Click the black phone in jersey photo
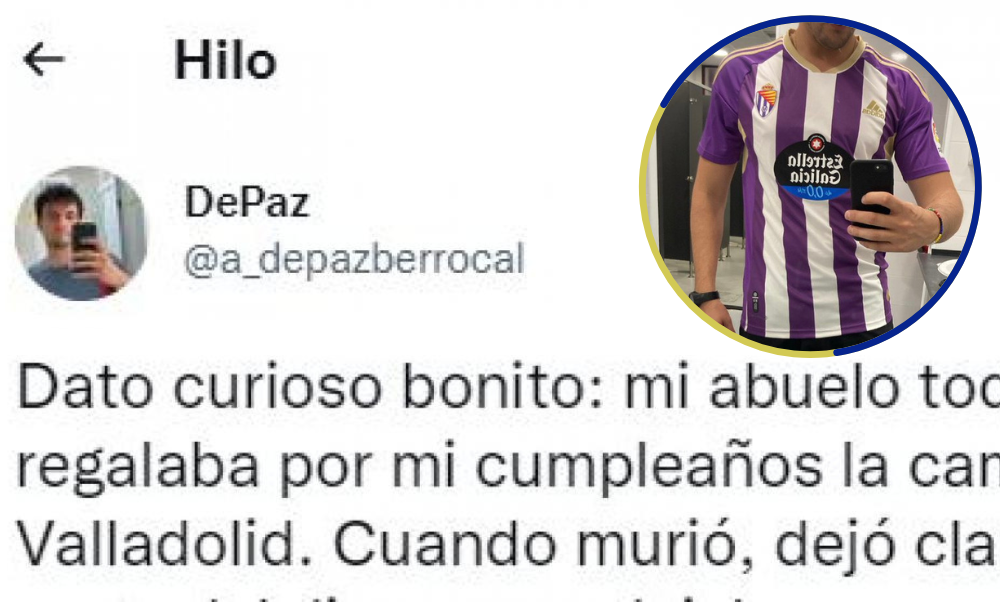Screen dimensions: 1000x602 point(871,190)
